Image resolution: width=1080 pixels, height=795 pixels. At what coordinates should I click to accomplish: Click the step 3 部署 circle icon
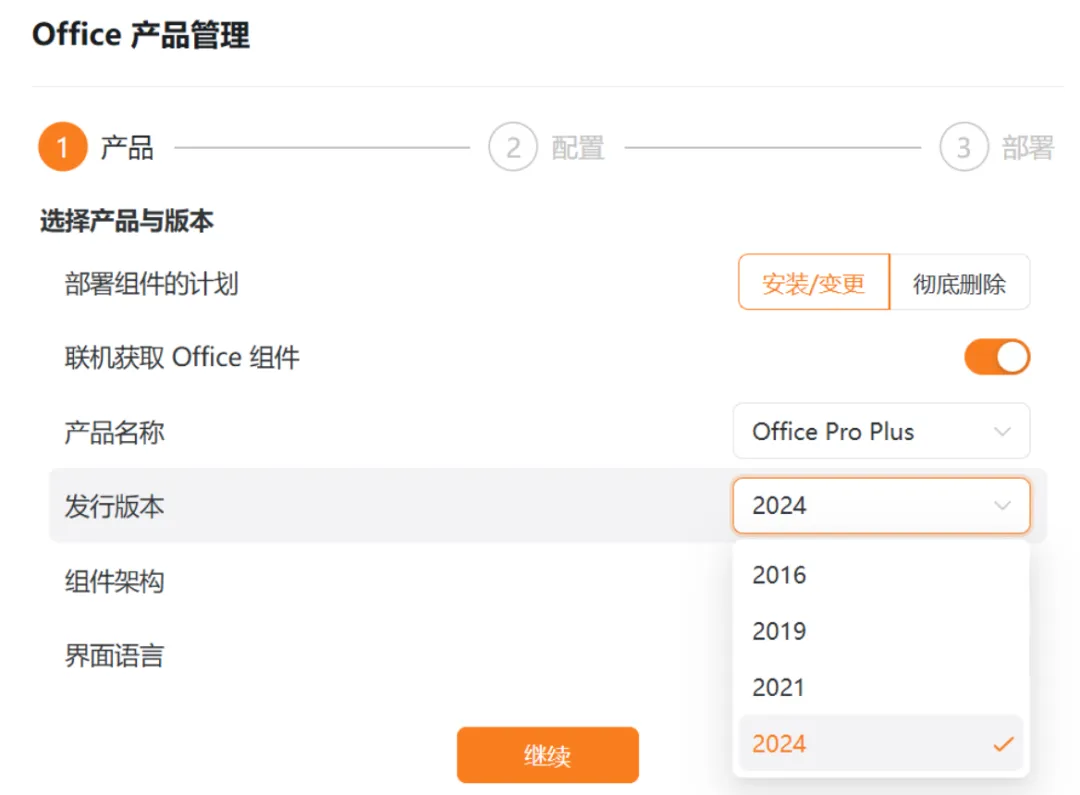pos(964,147)
